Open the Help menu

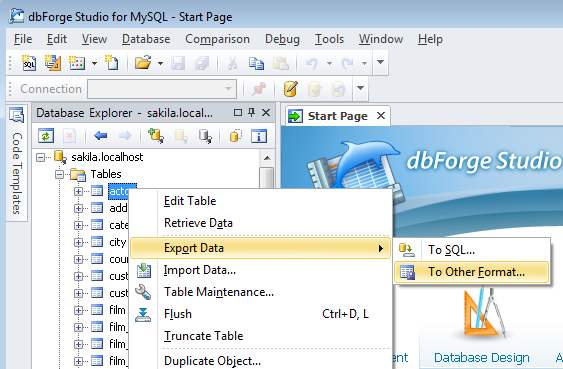coord(430,39)
